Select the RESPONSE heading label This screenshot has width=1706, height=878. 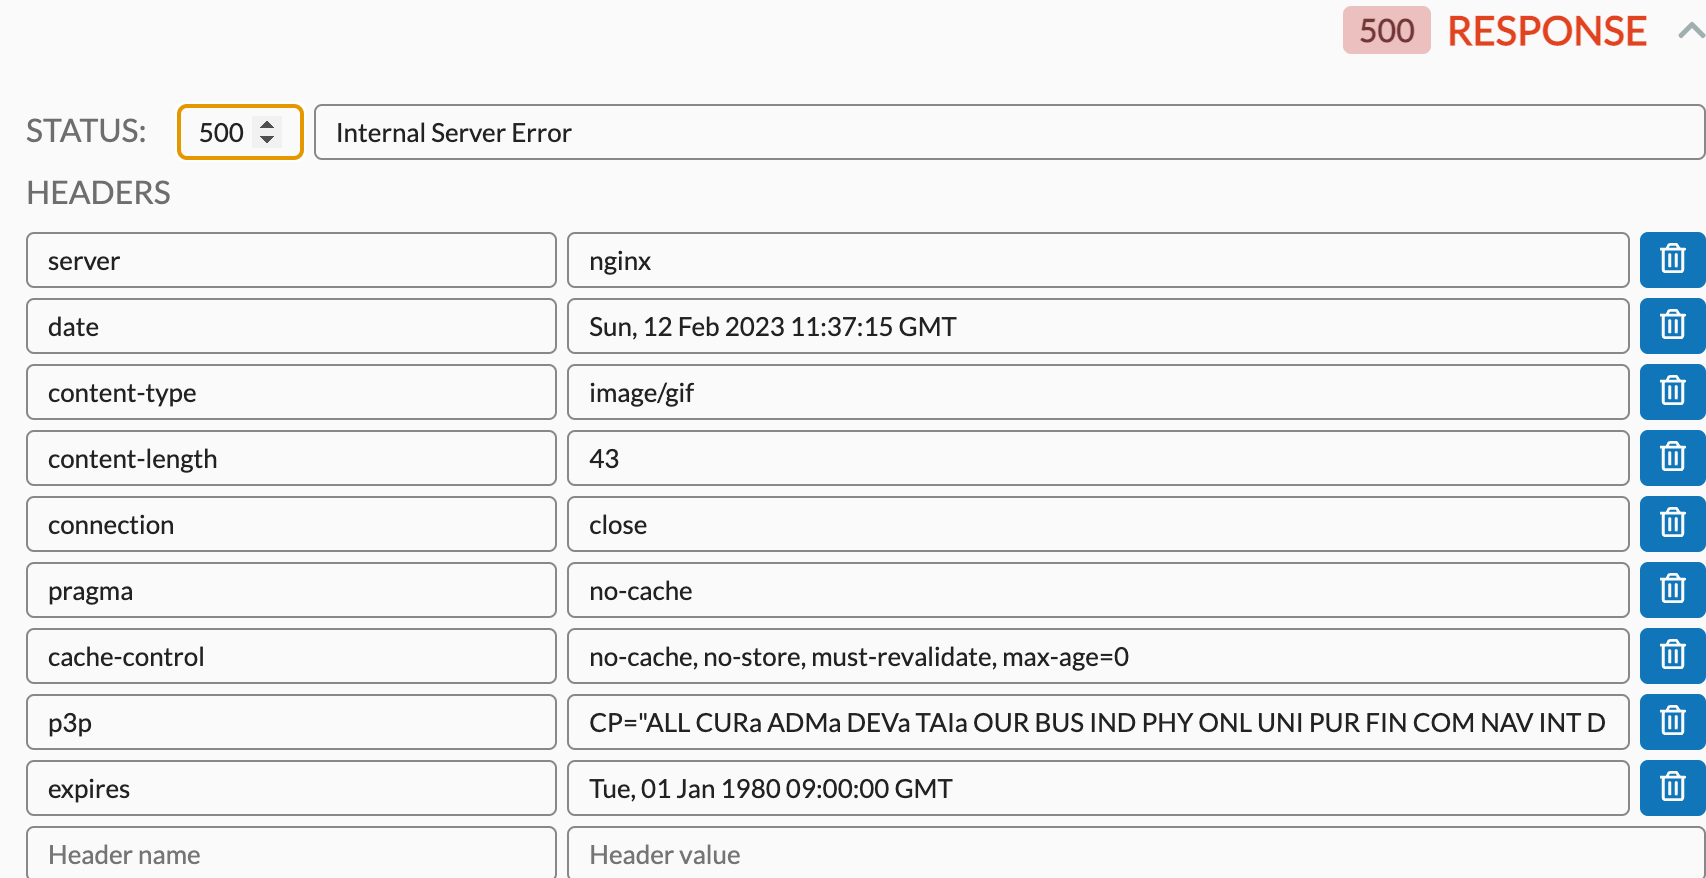(x=1546, y=31)
